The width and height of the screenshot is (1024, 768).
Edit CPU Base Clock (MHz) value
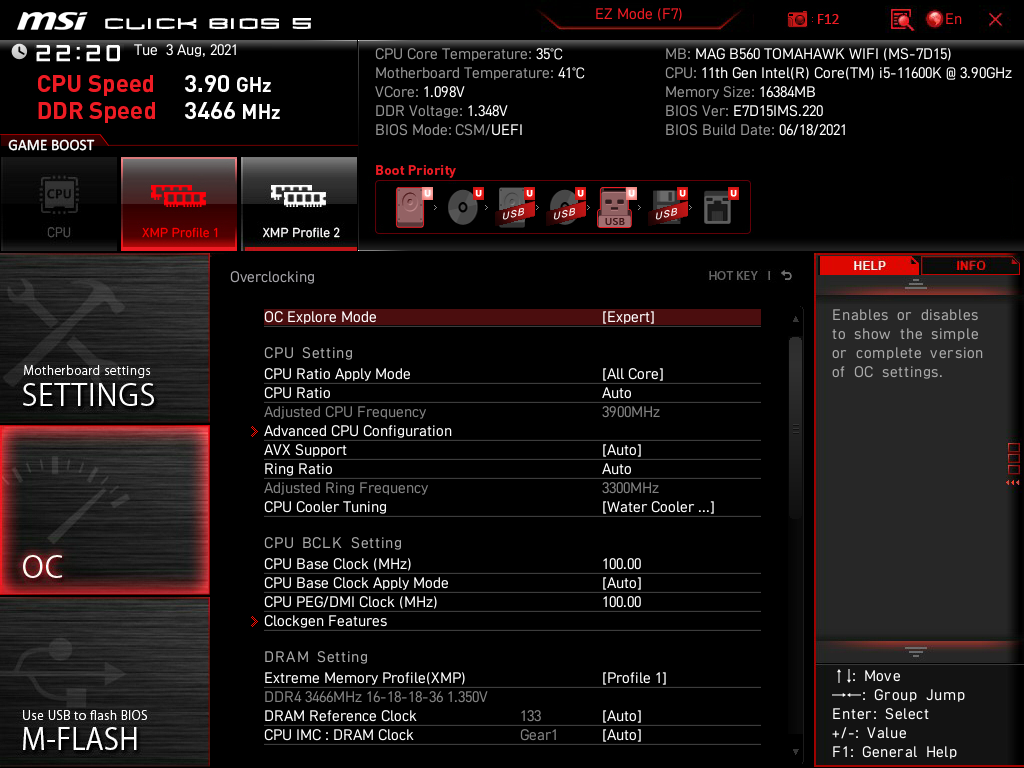coord(512,564)
